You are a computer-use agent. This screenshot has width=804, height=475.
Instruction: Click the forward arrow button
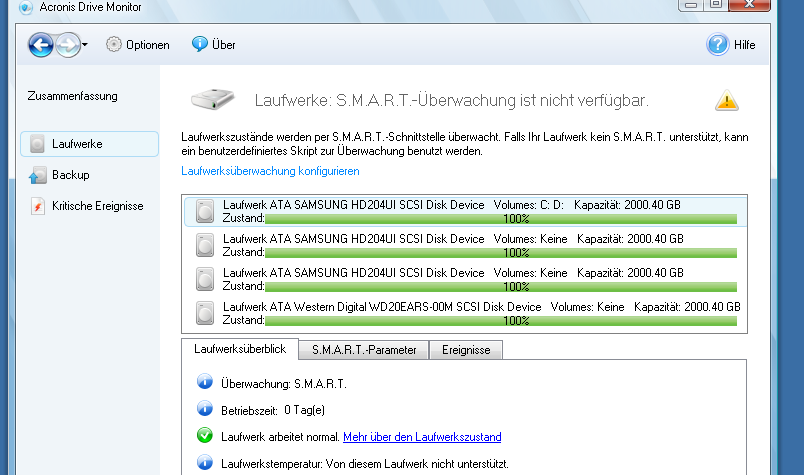coord(68,45)
